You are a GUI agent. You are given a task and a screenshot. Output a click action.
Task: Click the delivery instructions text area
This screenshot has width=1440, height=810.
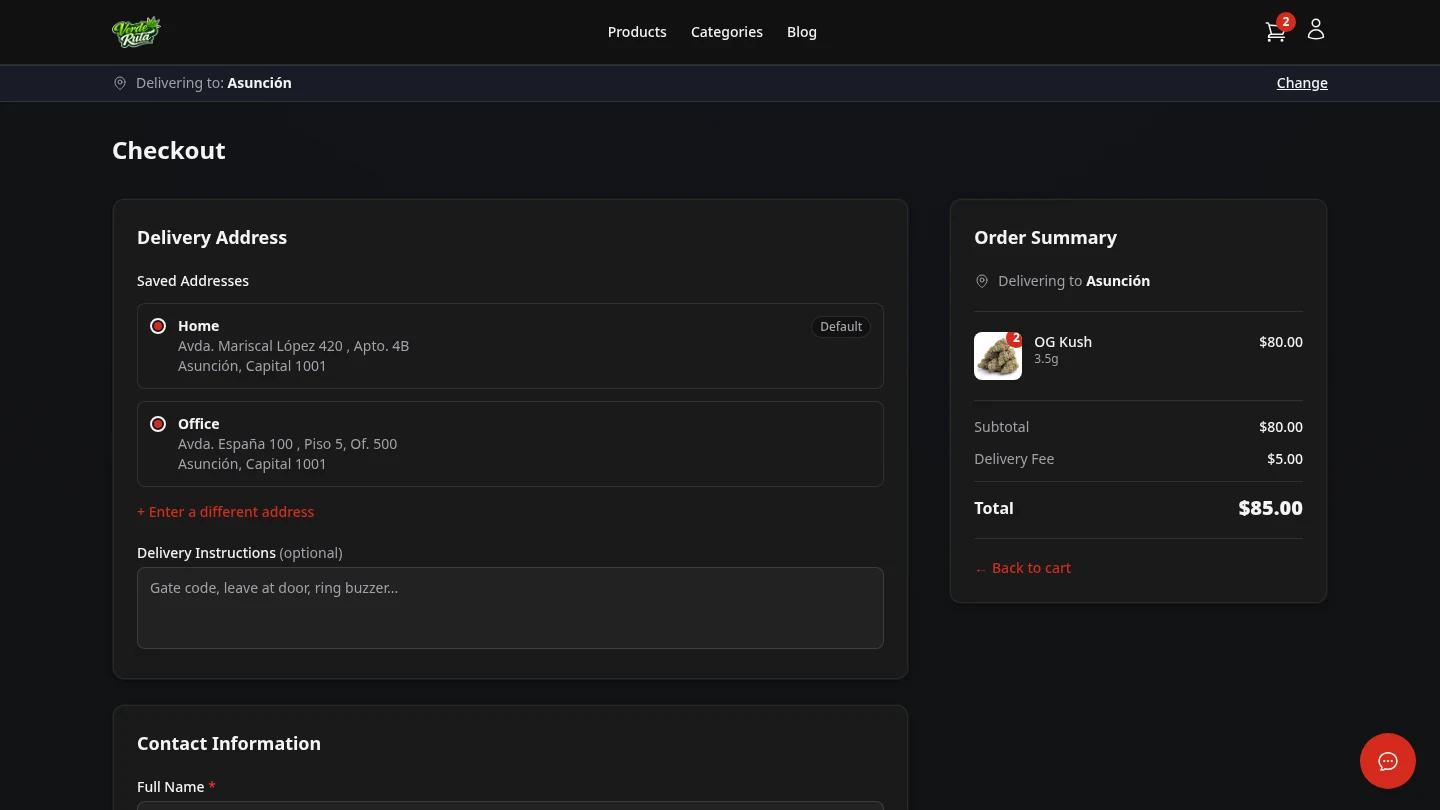click(x=510, y=607)
